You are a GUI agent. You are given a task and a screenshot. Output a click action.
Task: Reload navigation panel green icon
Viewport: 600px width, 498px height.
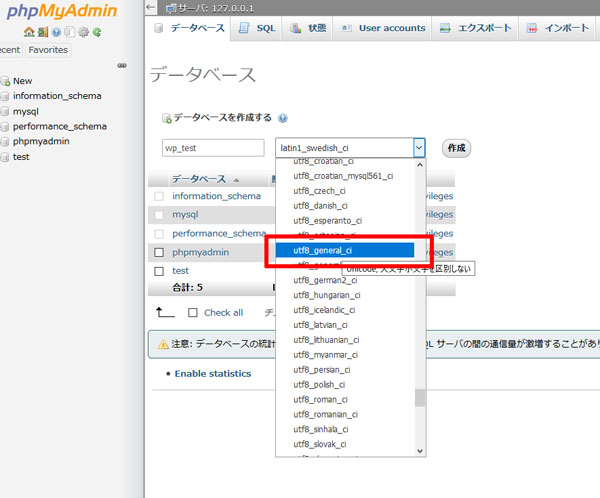point(97,32)
